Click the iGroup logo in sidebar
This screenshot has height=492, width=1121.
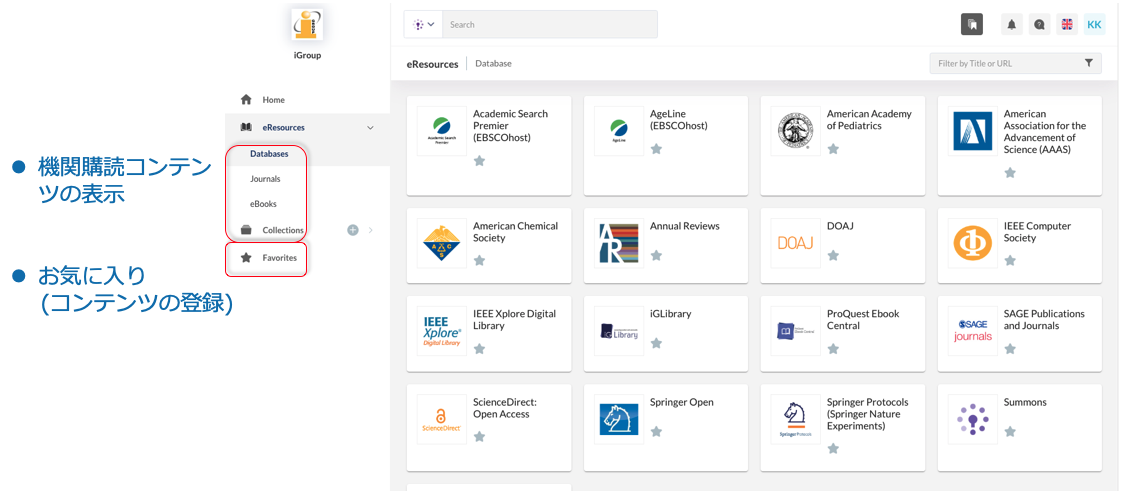pos(307,25)
